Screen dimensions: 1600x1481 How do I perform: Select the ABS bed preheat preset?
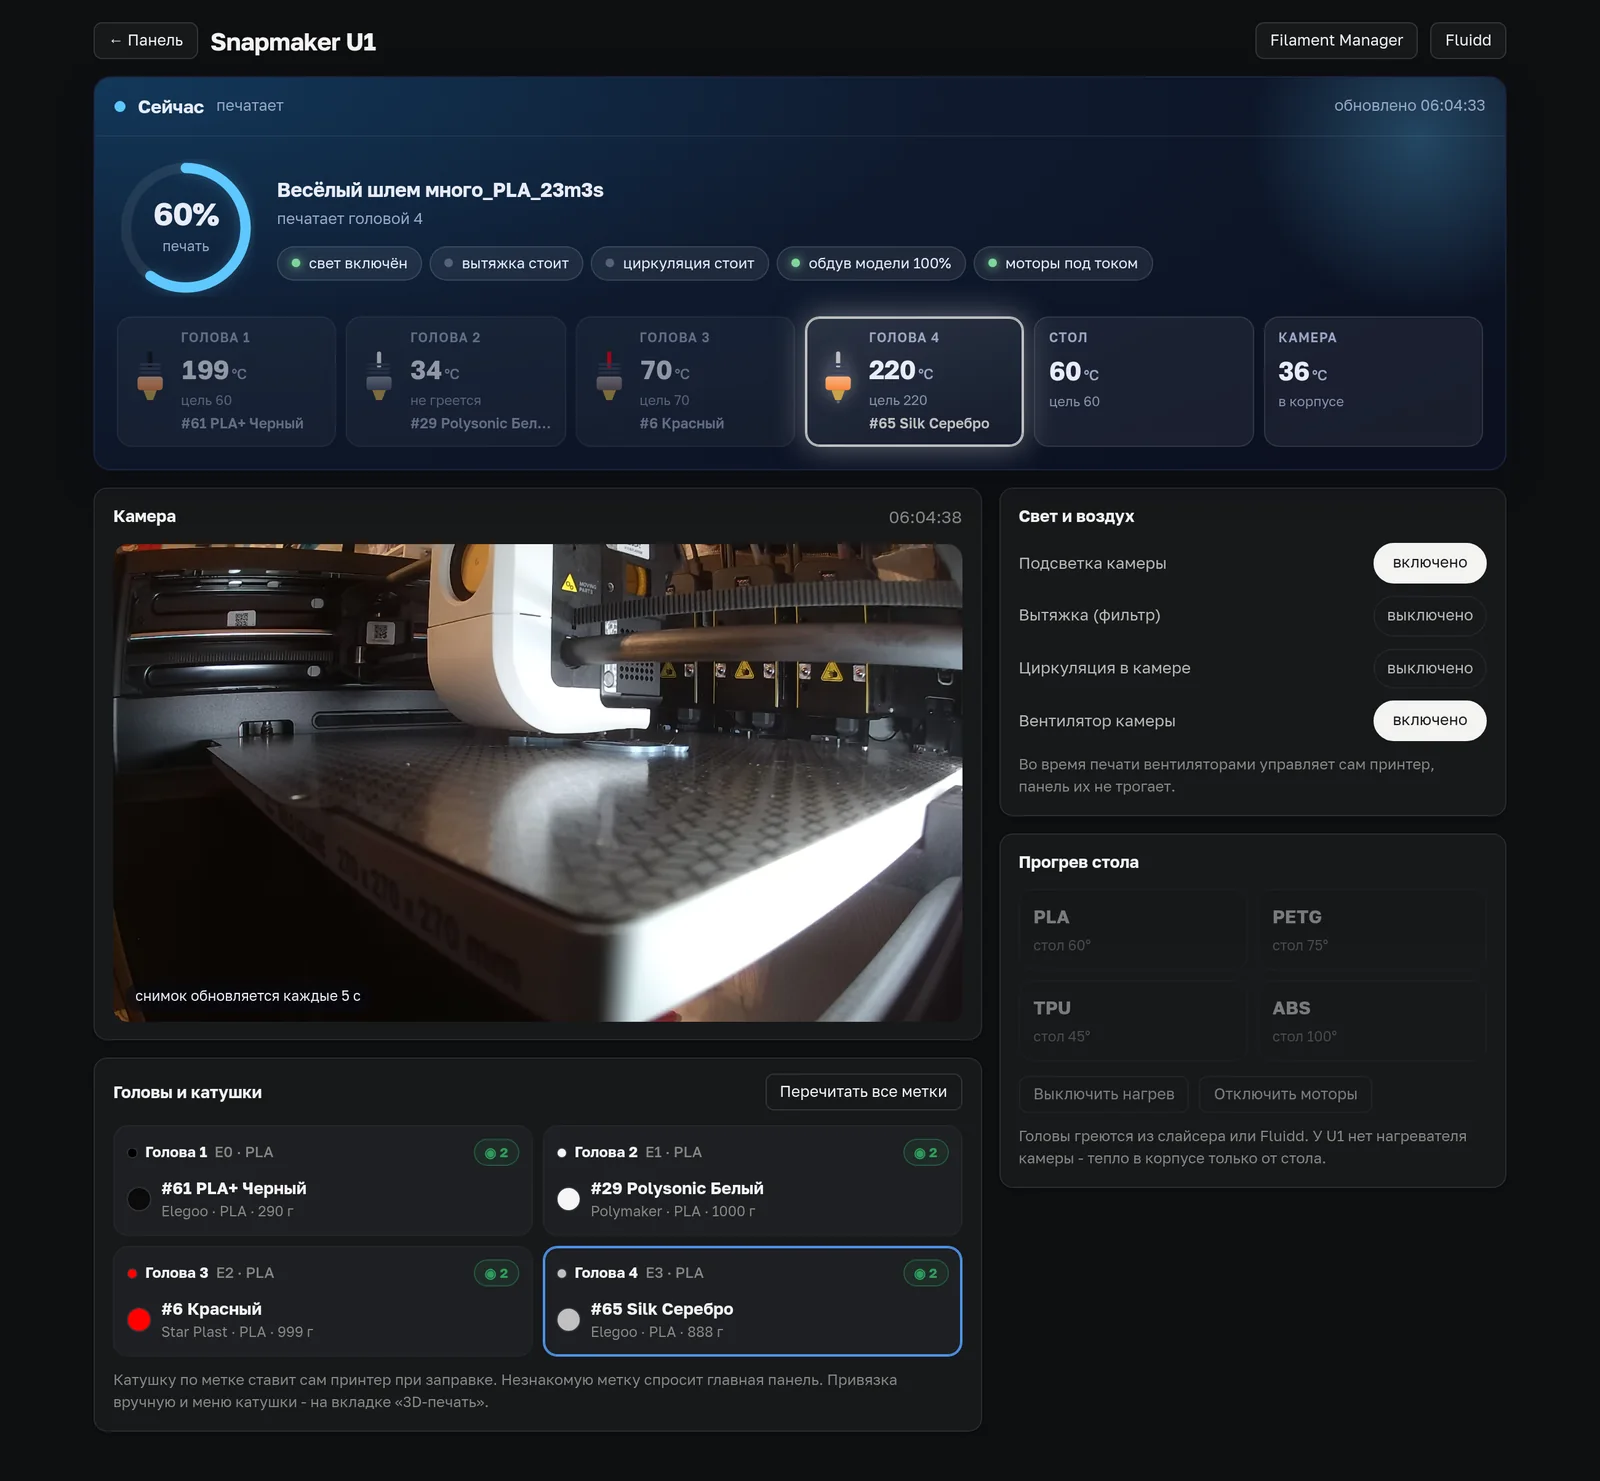[1372, 1021]
